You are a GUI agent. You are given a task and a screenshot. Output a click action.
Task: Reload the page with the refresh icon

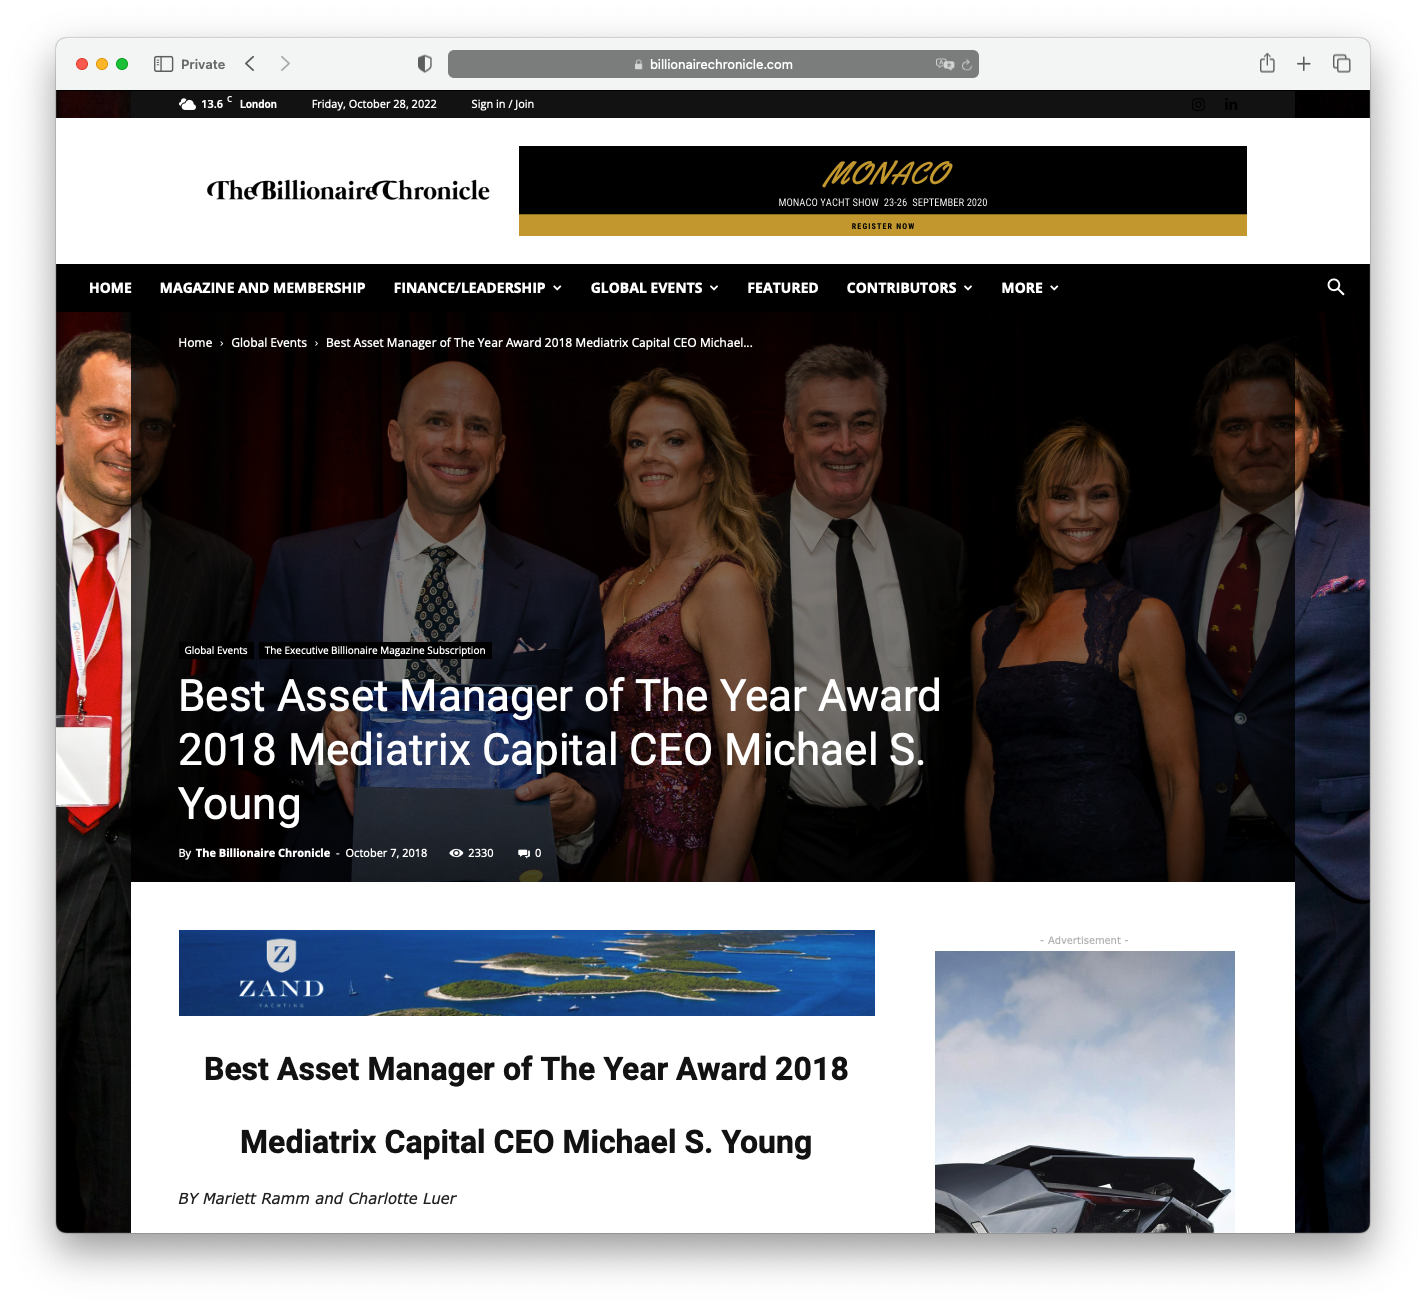pos(966,64)
